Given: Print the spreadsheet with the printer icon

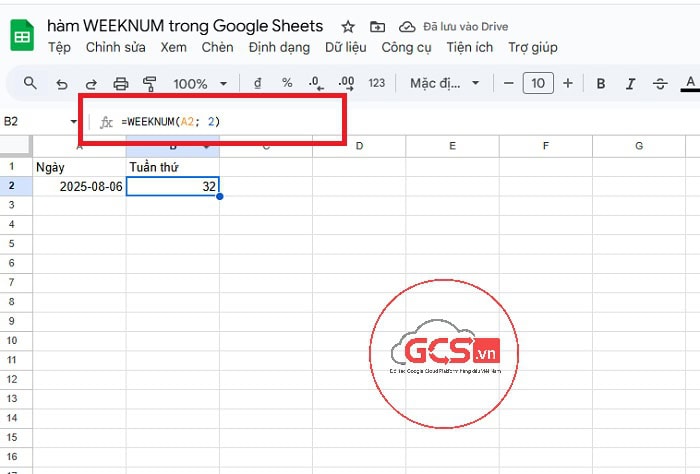Looking at the screenshot, I should [121, 84].
